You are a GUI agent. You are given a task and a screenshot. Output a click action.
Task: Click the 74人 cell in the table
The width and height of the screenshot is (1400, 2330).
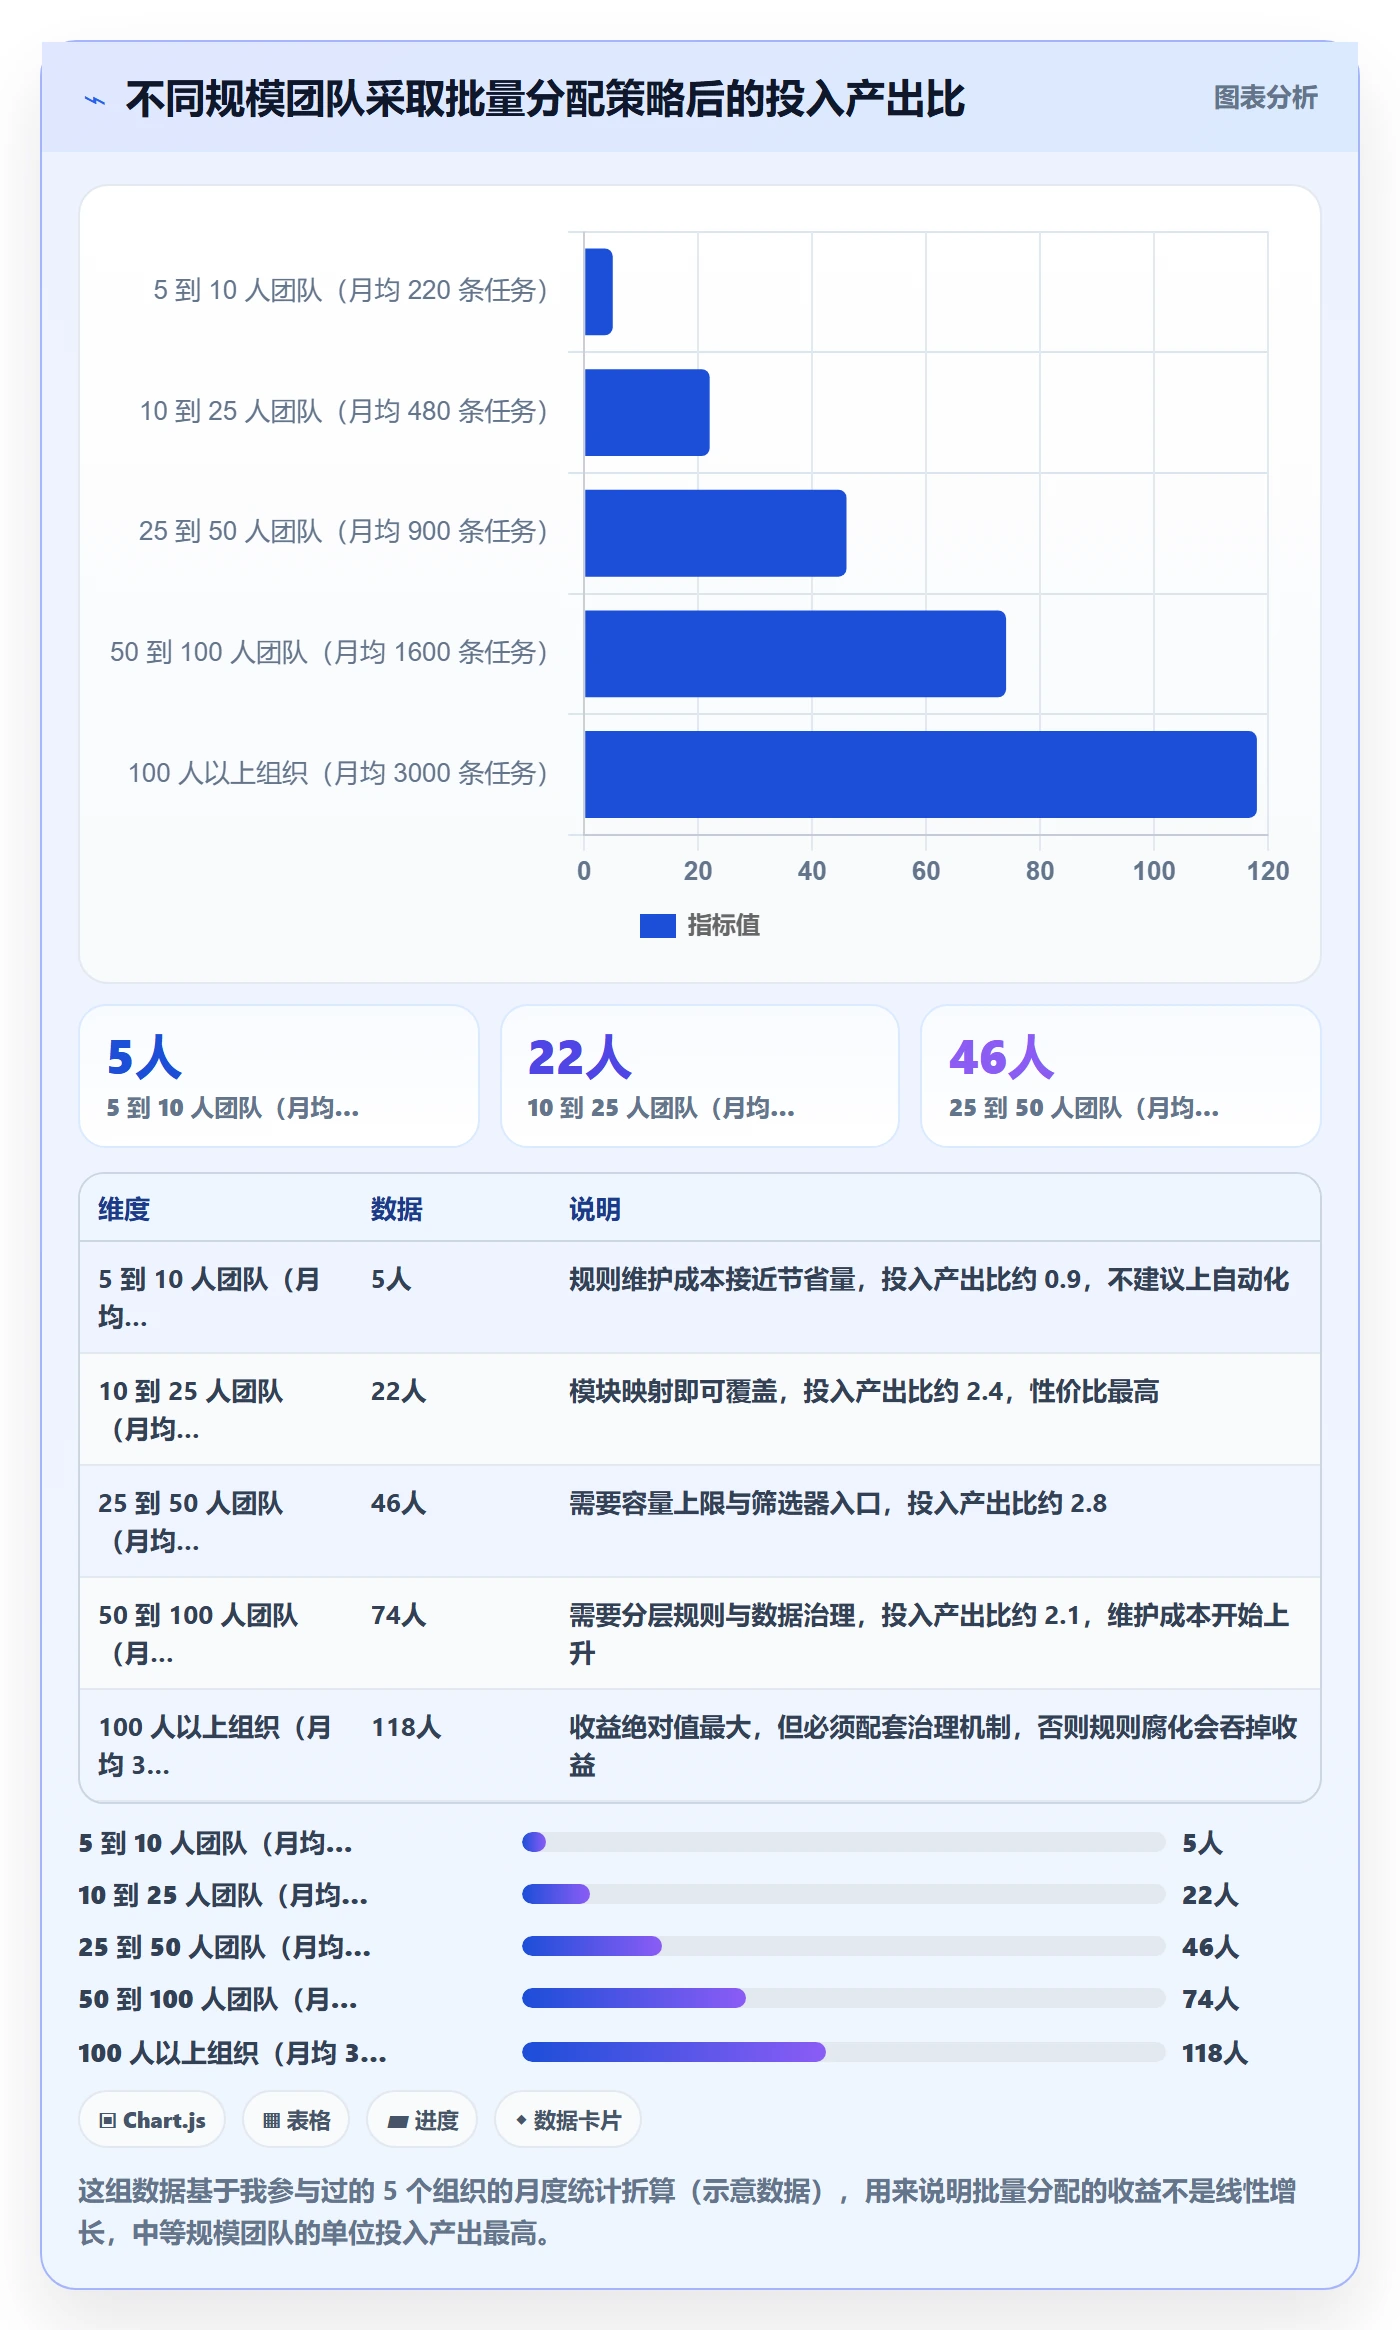[x=399, y=1615]
